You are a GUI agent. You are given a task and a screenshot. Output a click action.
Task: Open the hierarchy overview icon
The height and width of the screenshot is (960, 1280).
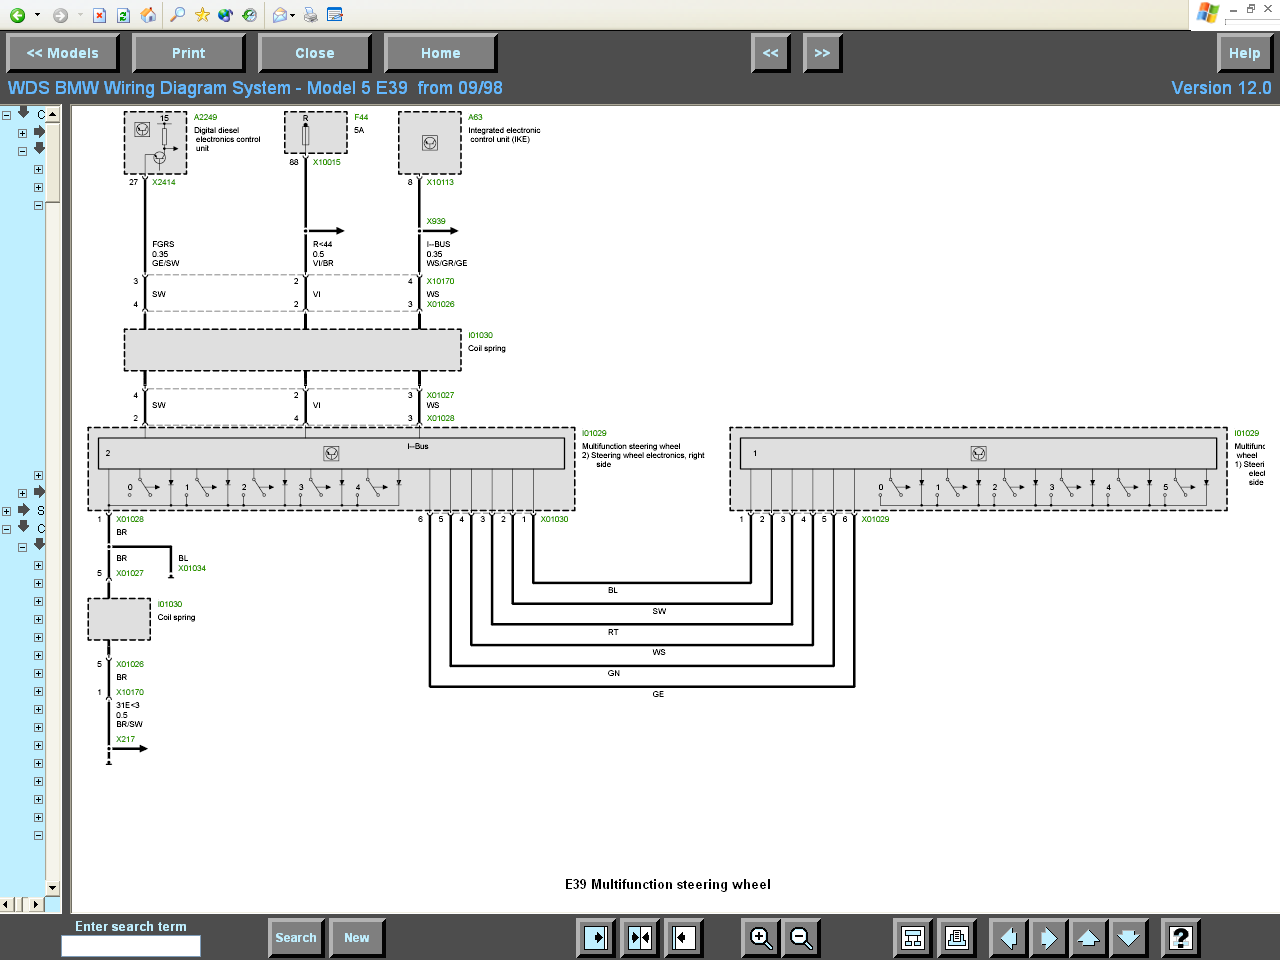coord(913,938)
